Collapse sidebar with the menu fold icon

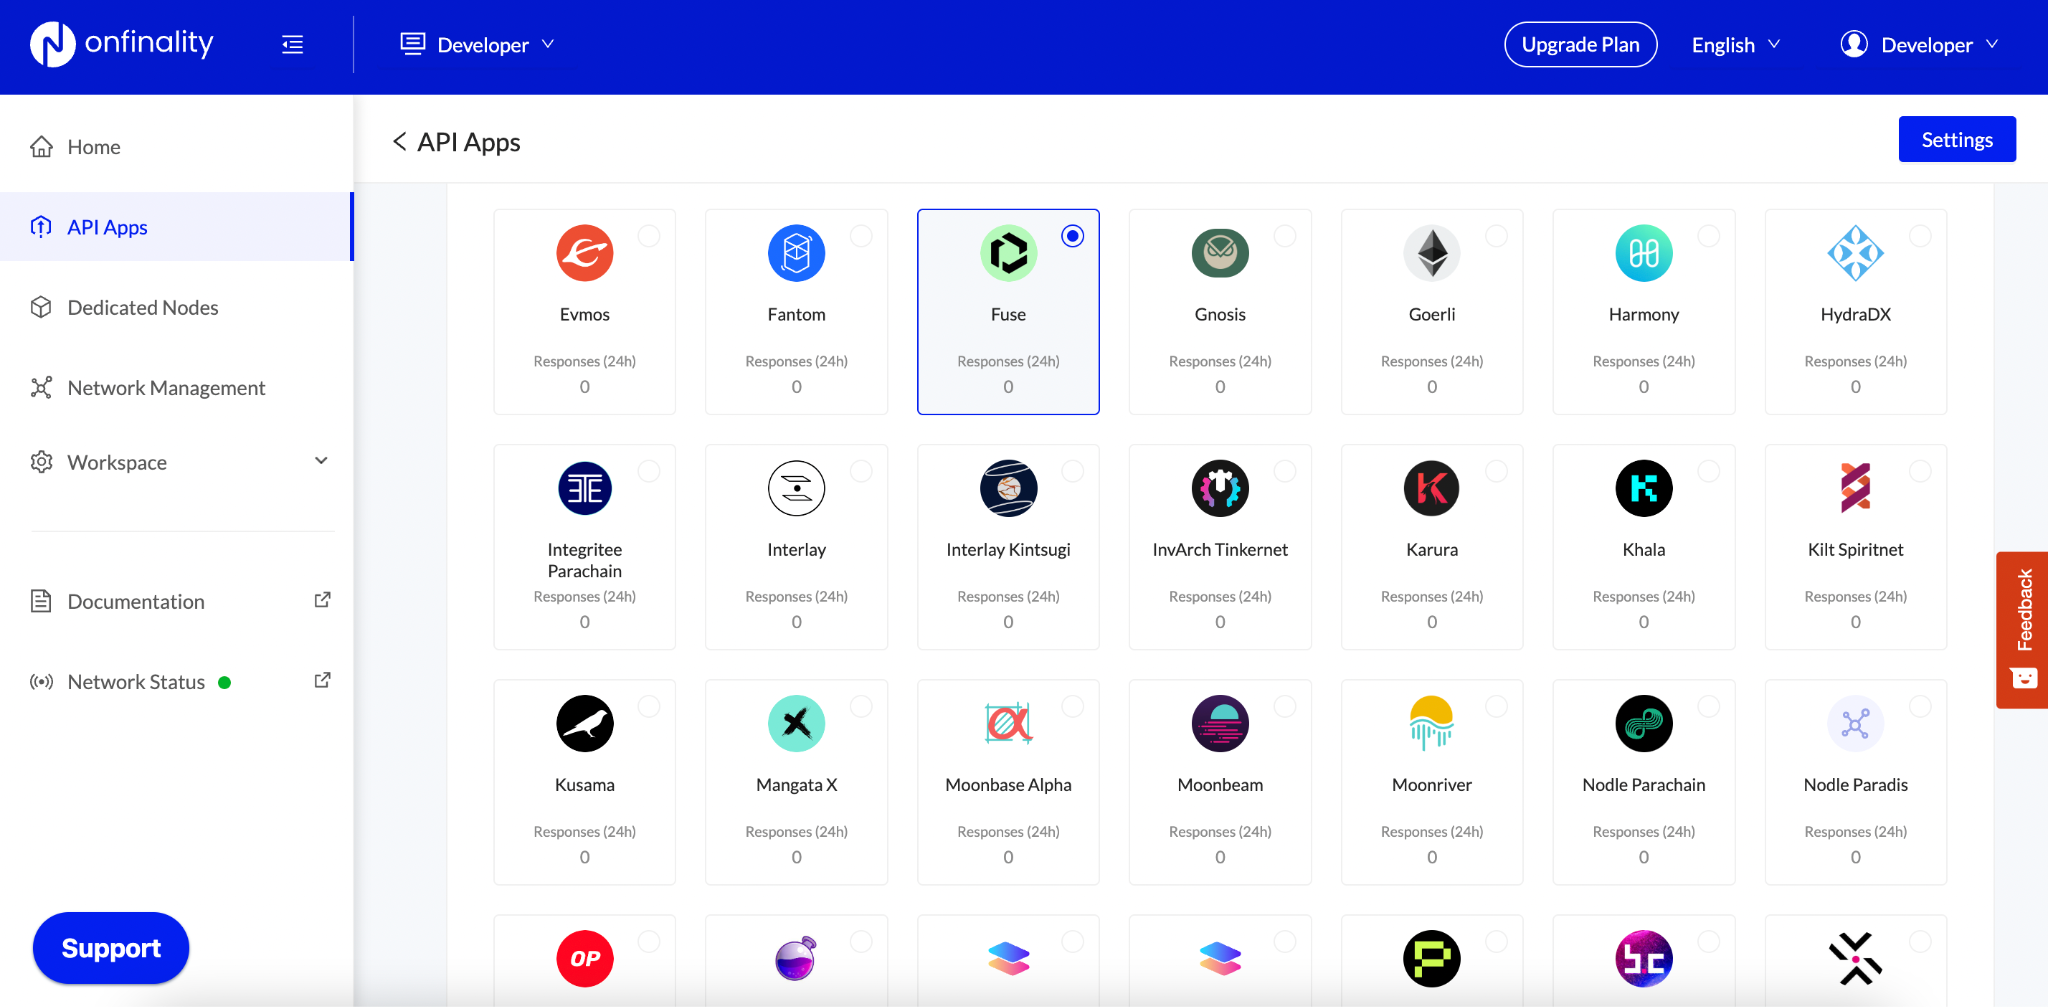[x=292, y=45]
